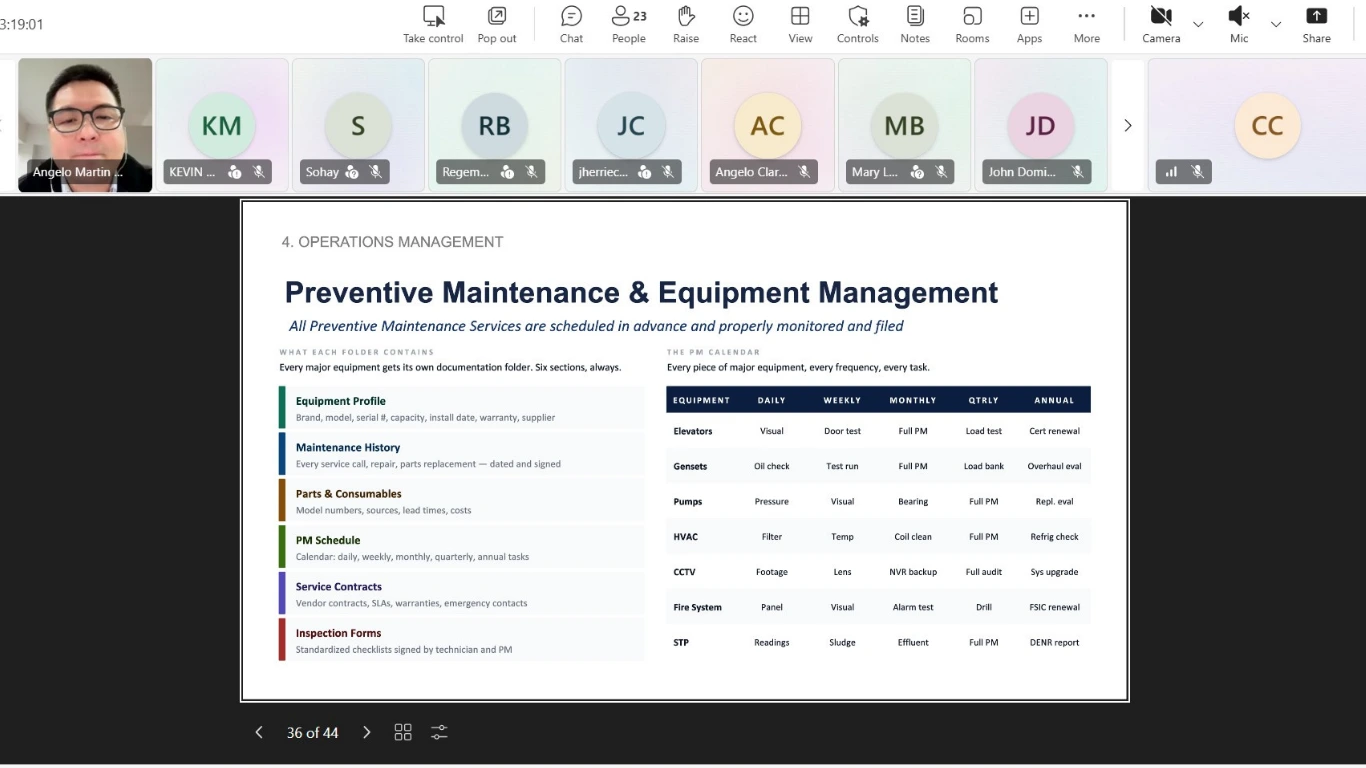
Task: Click Take control in meeting toolbar
Action: click(x=433, y=25)
